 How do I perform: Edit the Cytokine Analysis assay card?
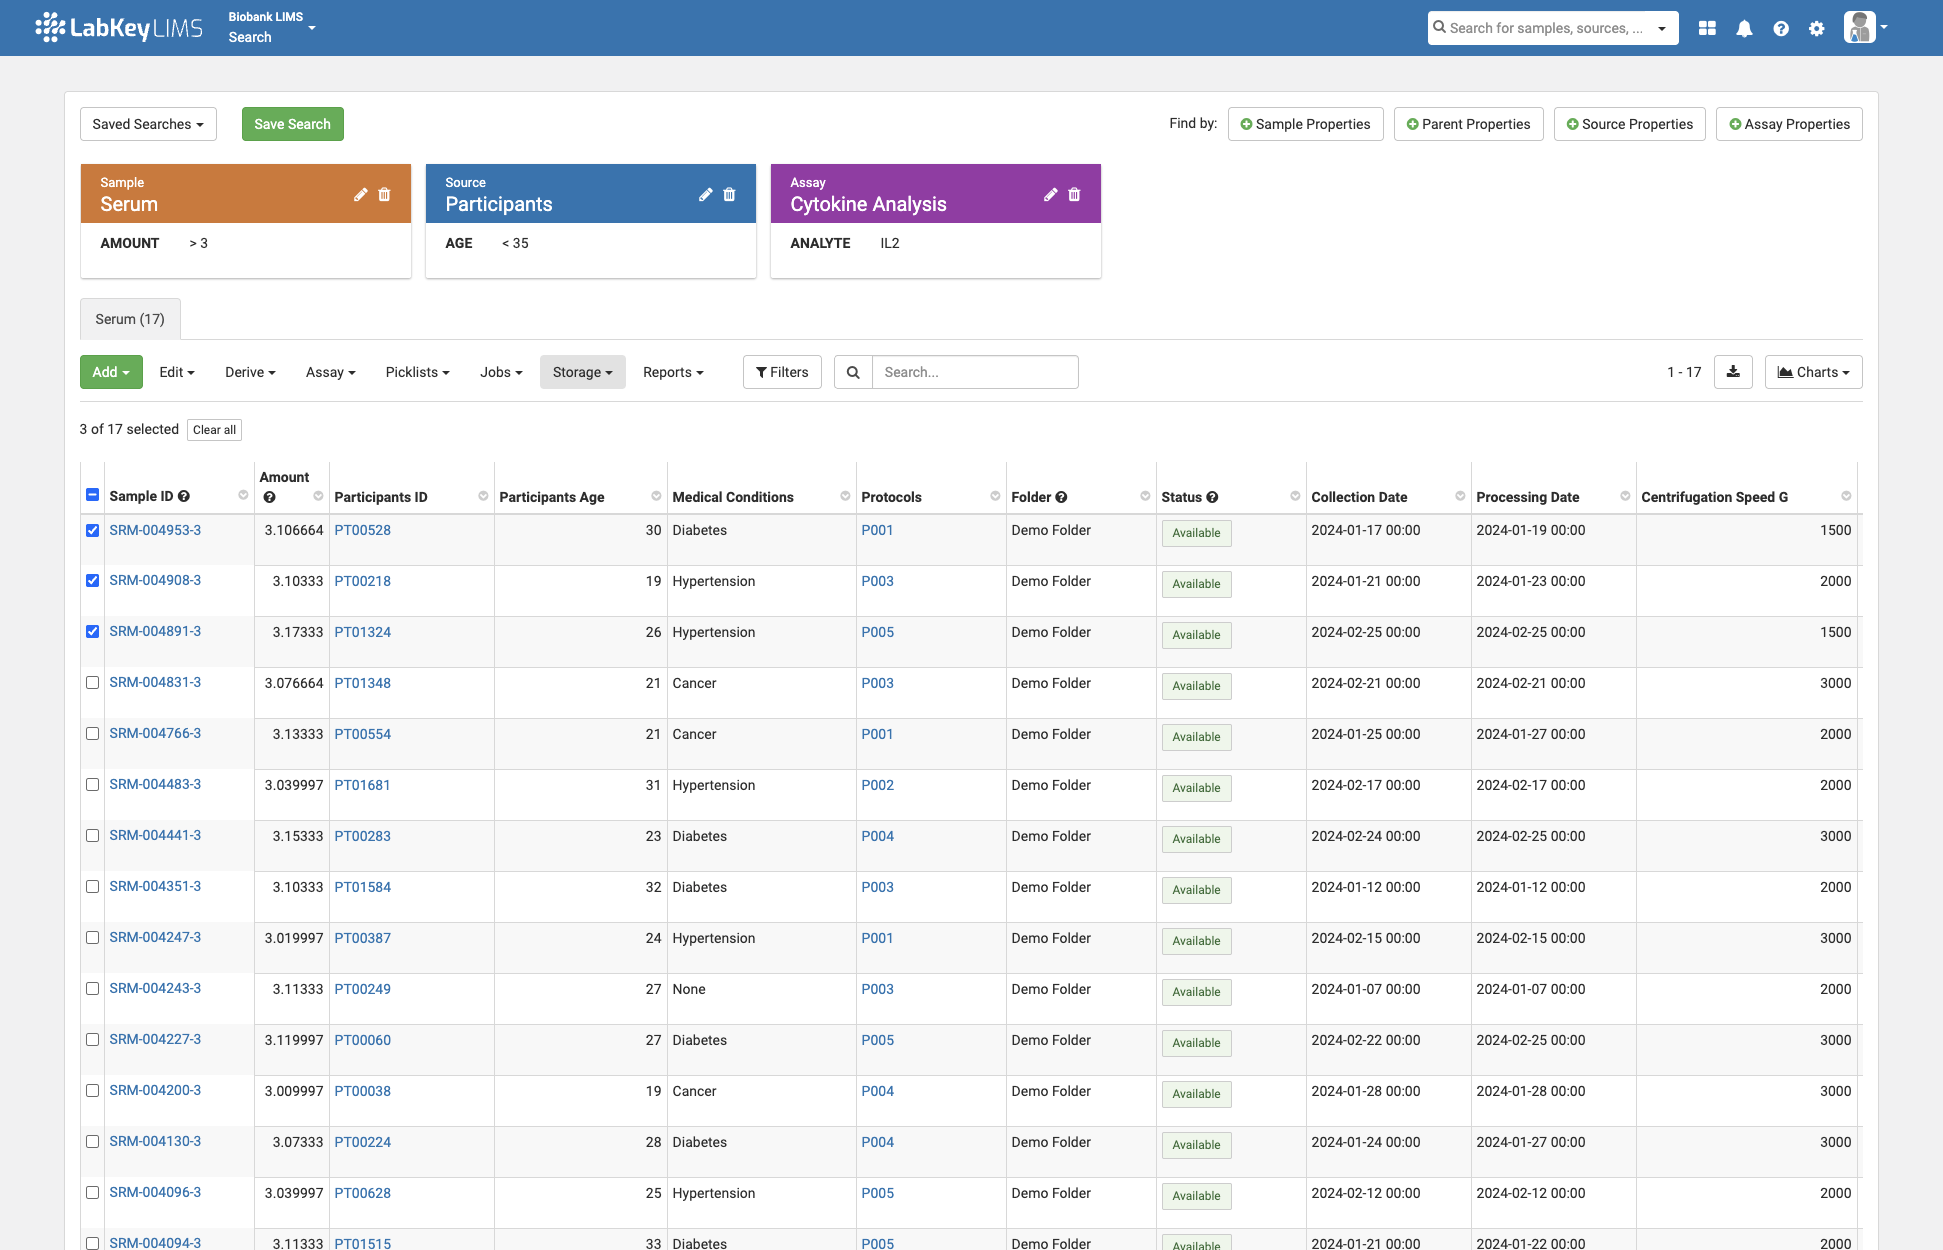click(x=1051, y=194)
